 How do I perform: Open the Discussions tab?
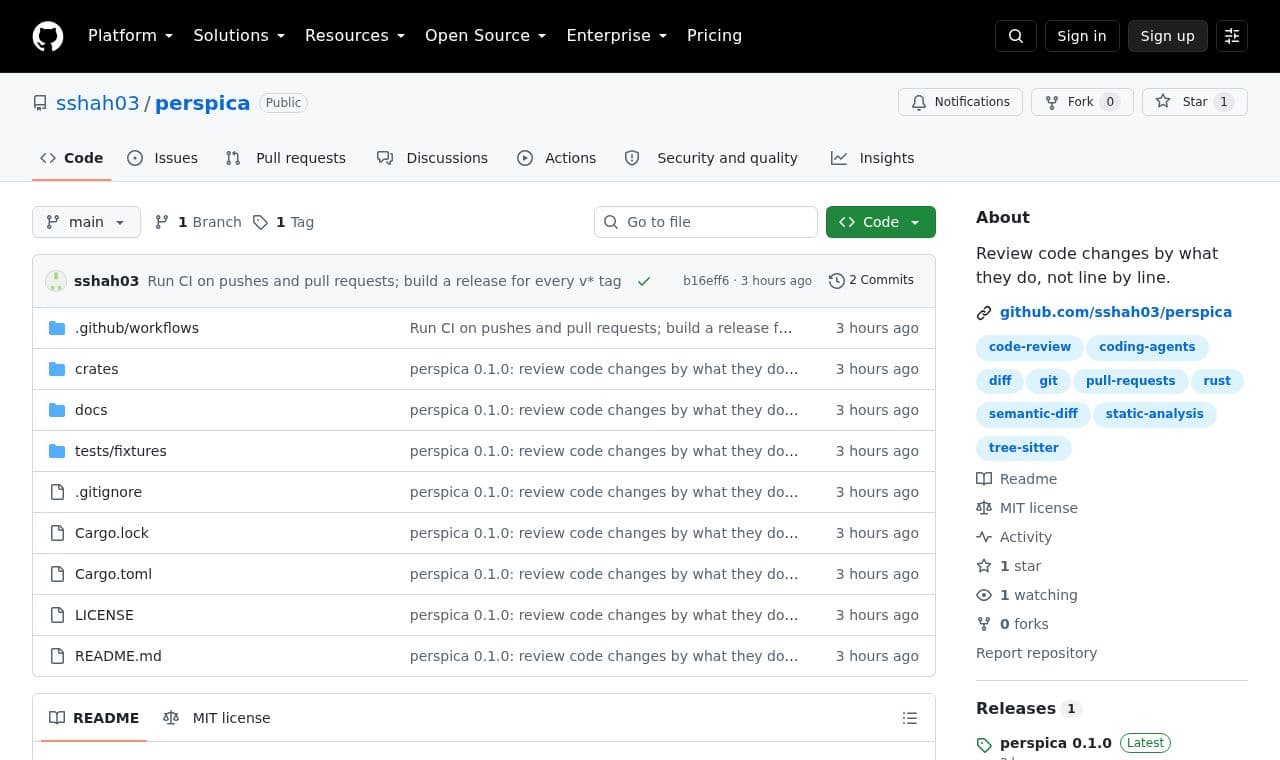coord(432,158)
